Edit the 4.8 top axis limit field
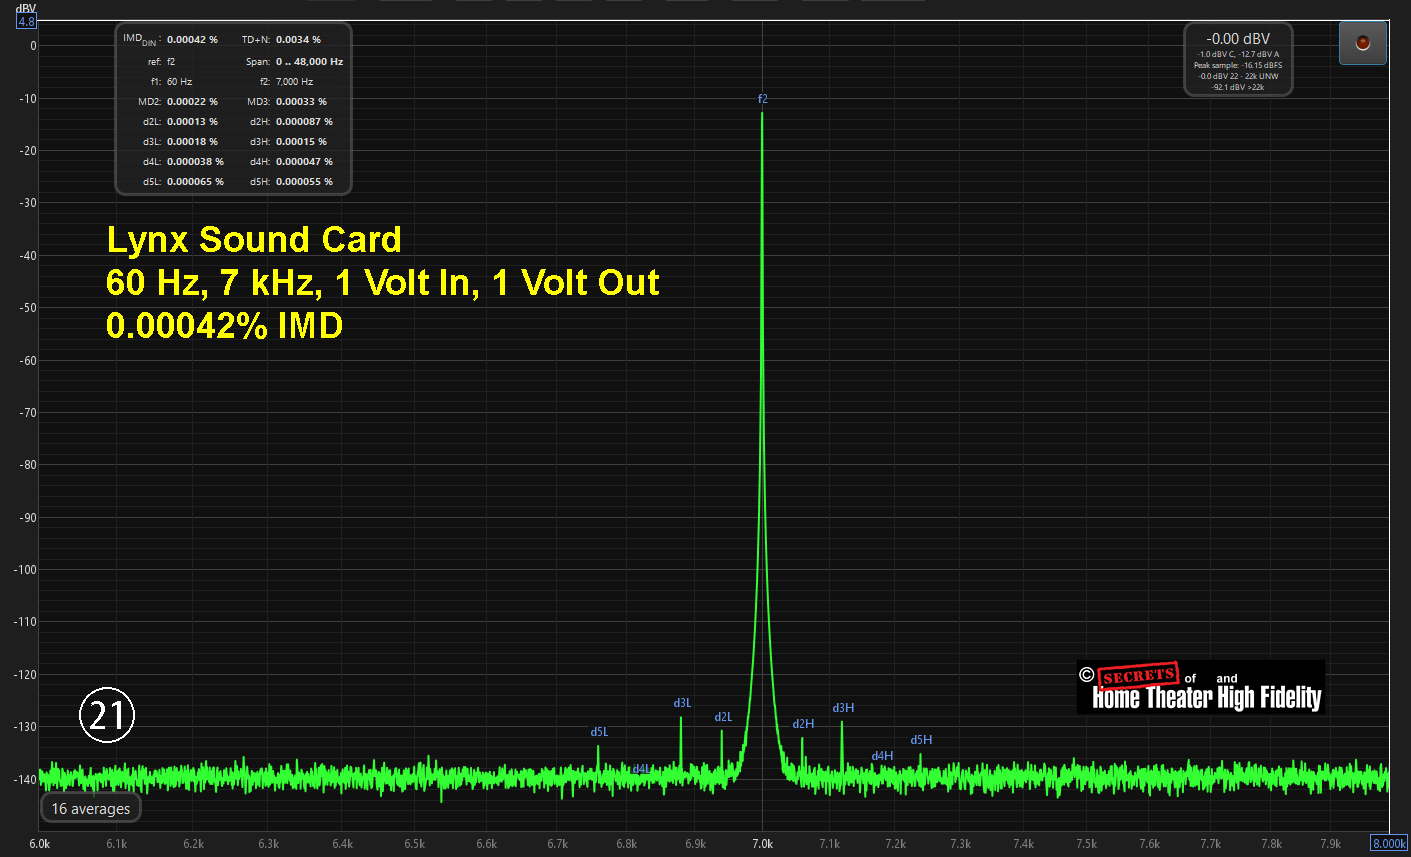Image resolution: width=1411 pixels, height=857 pixels. click(26, 21)
